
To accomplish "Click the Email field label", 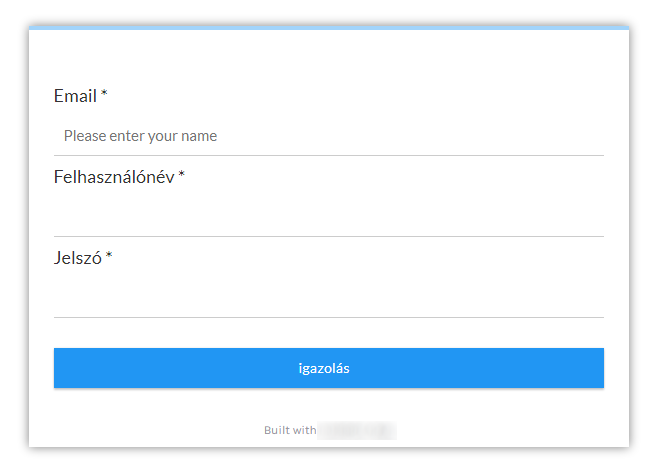I will point(75,96).
